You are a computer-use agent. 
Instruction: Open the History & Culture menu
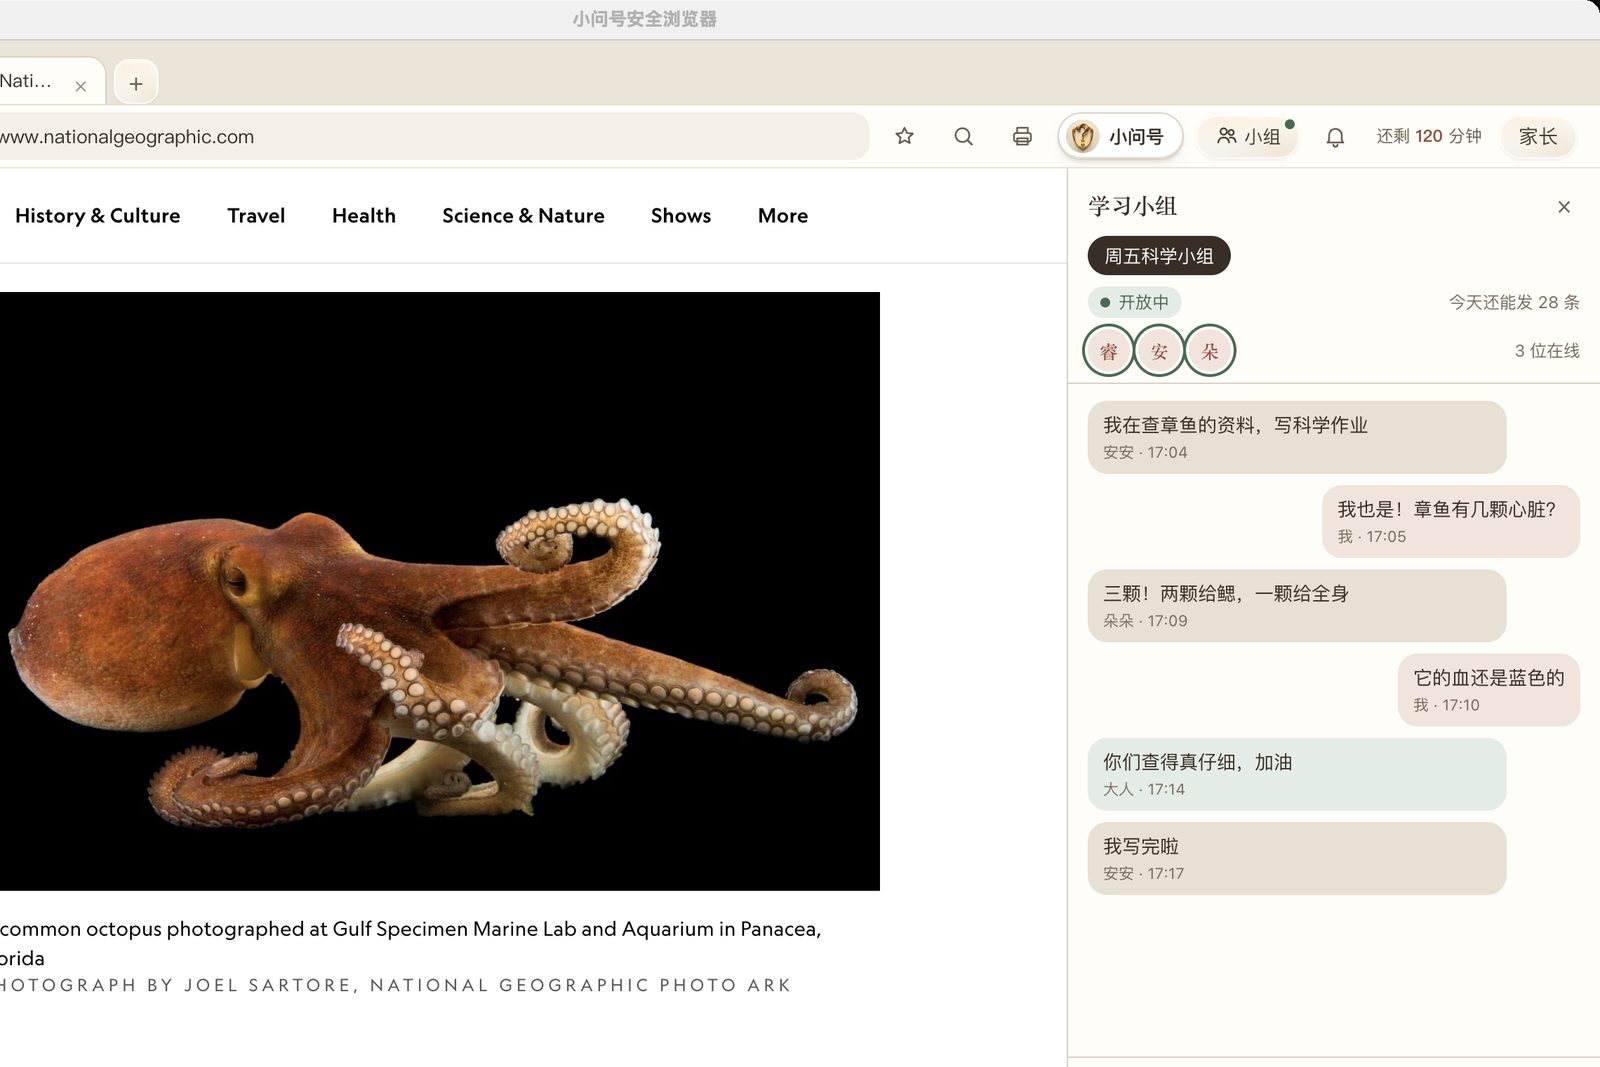(98, 216)
